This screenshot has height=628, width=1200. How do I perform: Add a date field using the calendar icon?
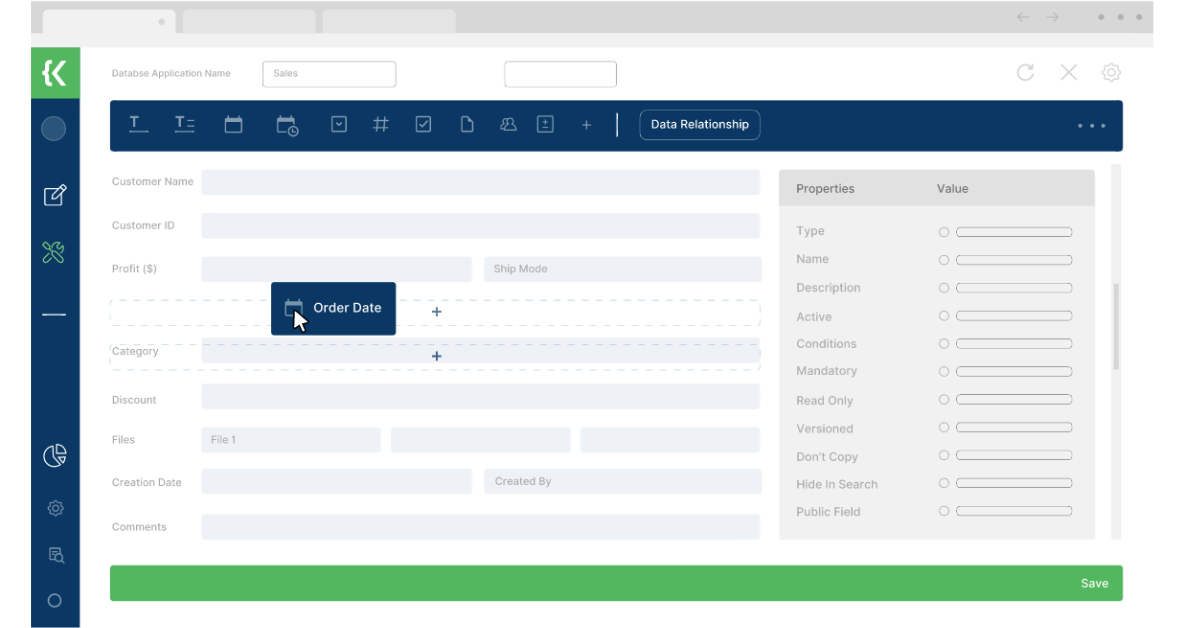[x=234, y=124]
